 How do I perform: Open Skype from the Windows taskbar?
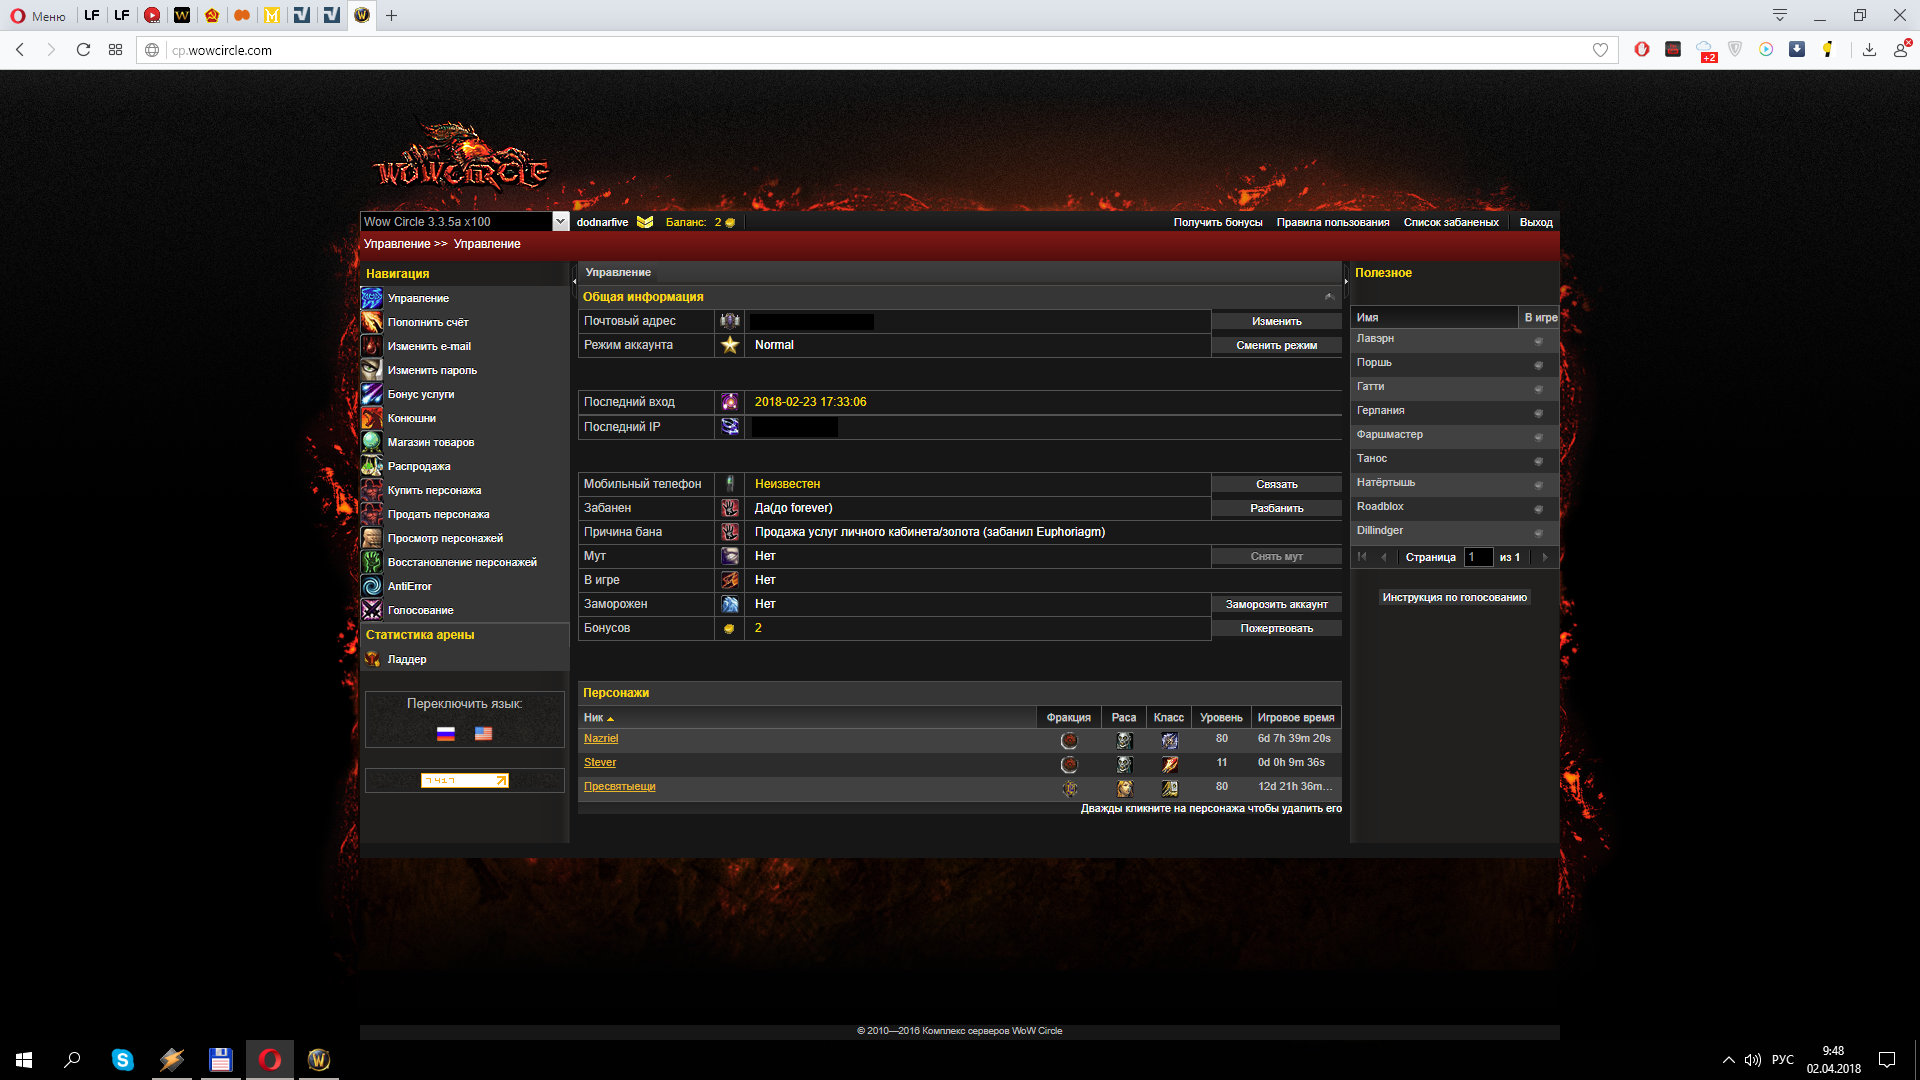(122, 1060)
